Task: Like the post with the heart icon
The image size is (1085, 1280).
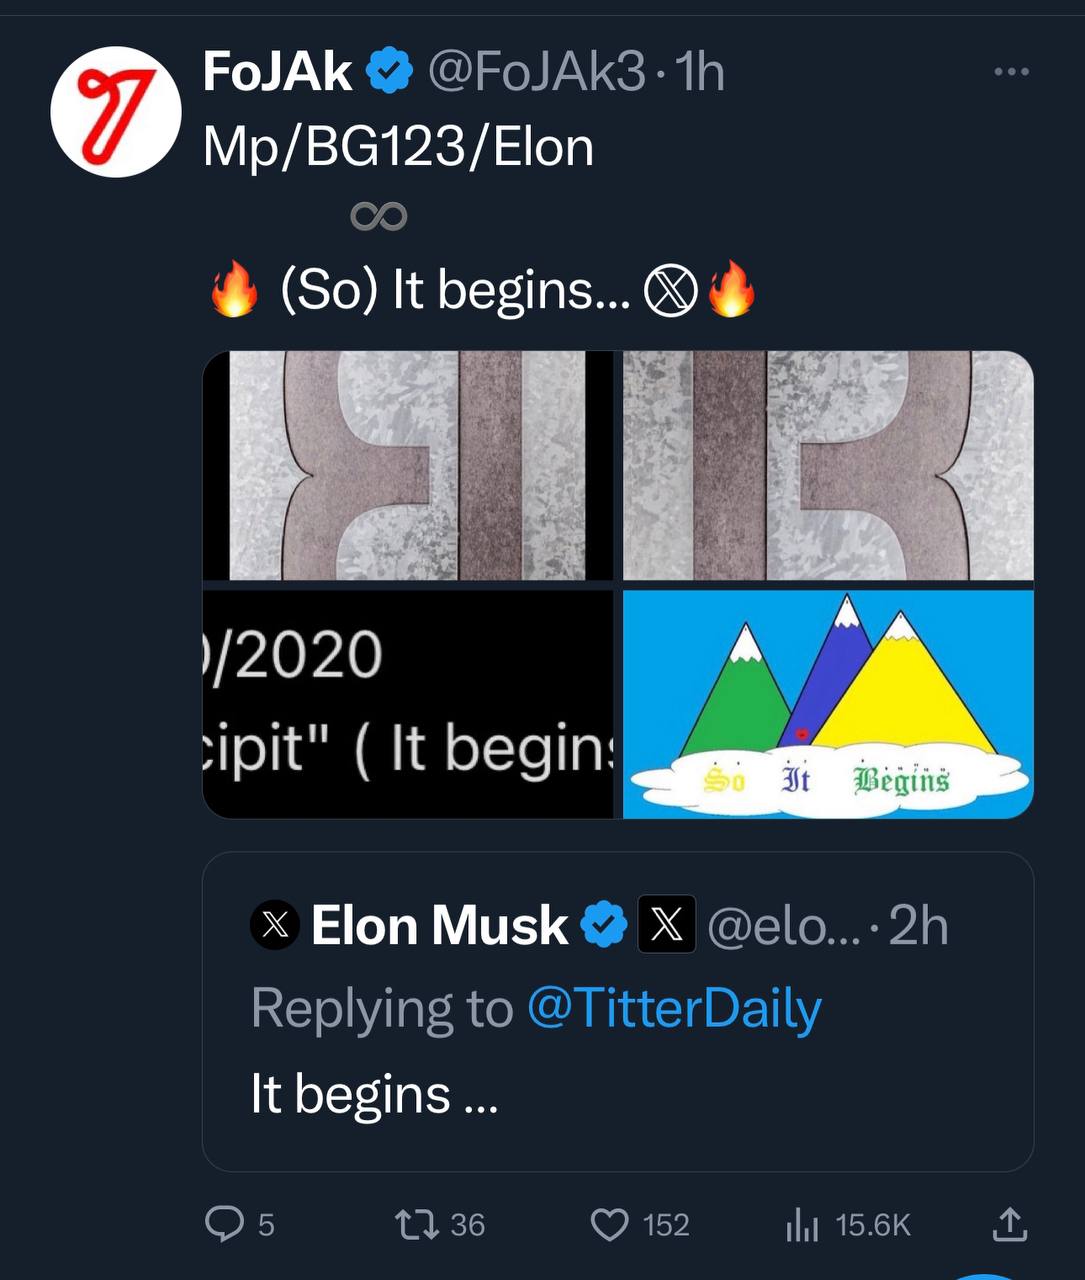Action: (610, 1224)
